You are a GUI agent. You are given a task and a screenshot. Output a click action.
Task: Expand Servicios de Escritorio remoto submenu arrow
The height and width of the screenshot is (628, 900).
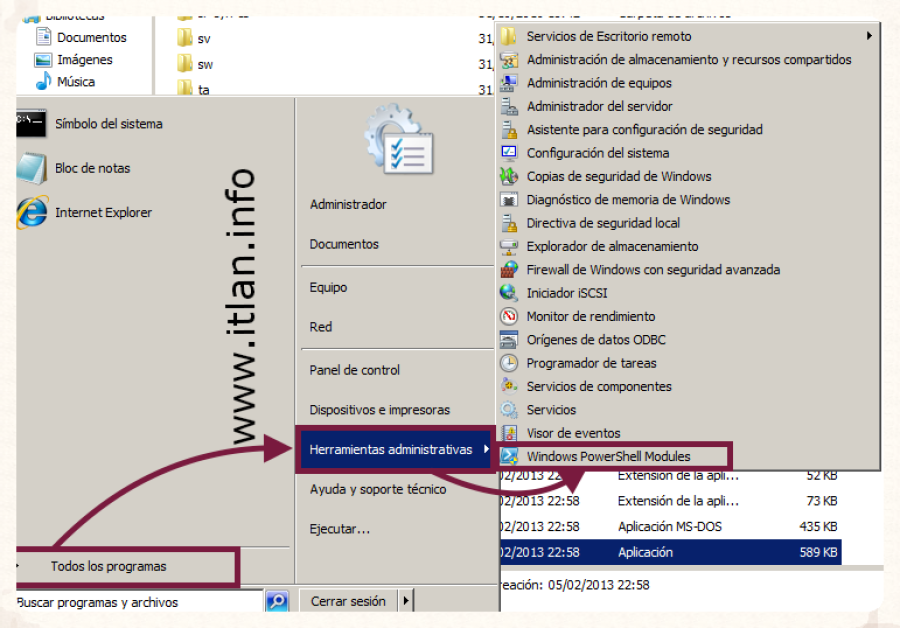click(x=869, y=36)
